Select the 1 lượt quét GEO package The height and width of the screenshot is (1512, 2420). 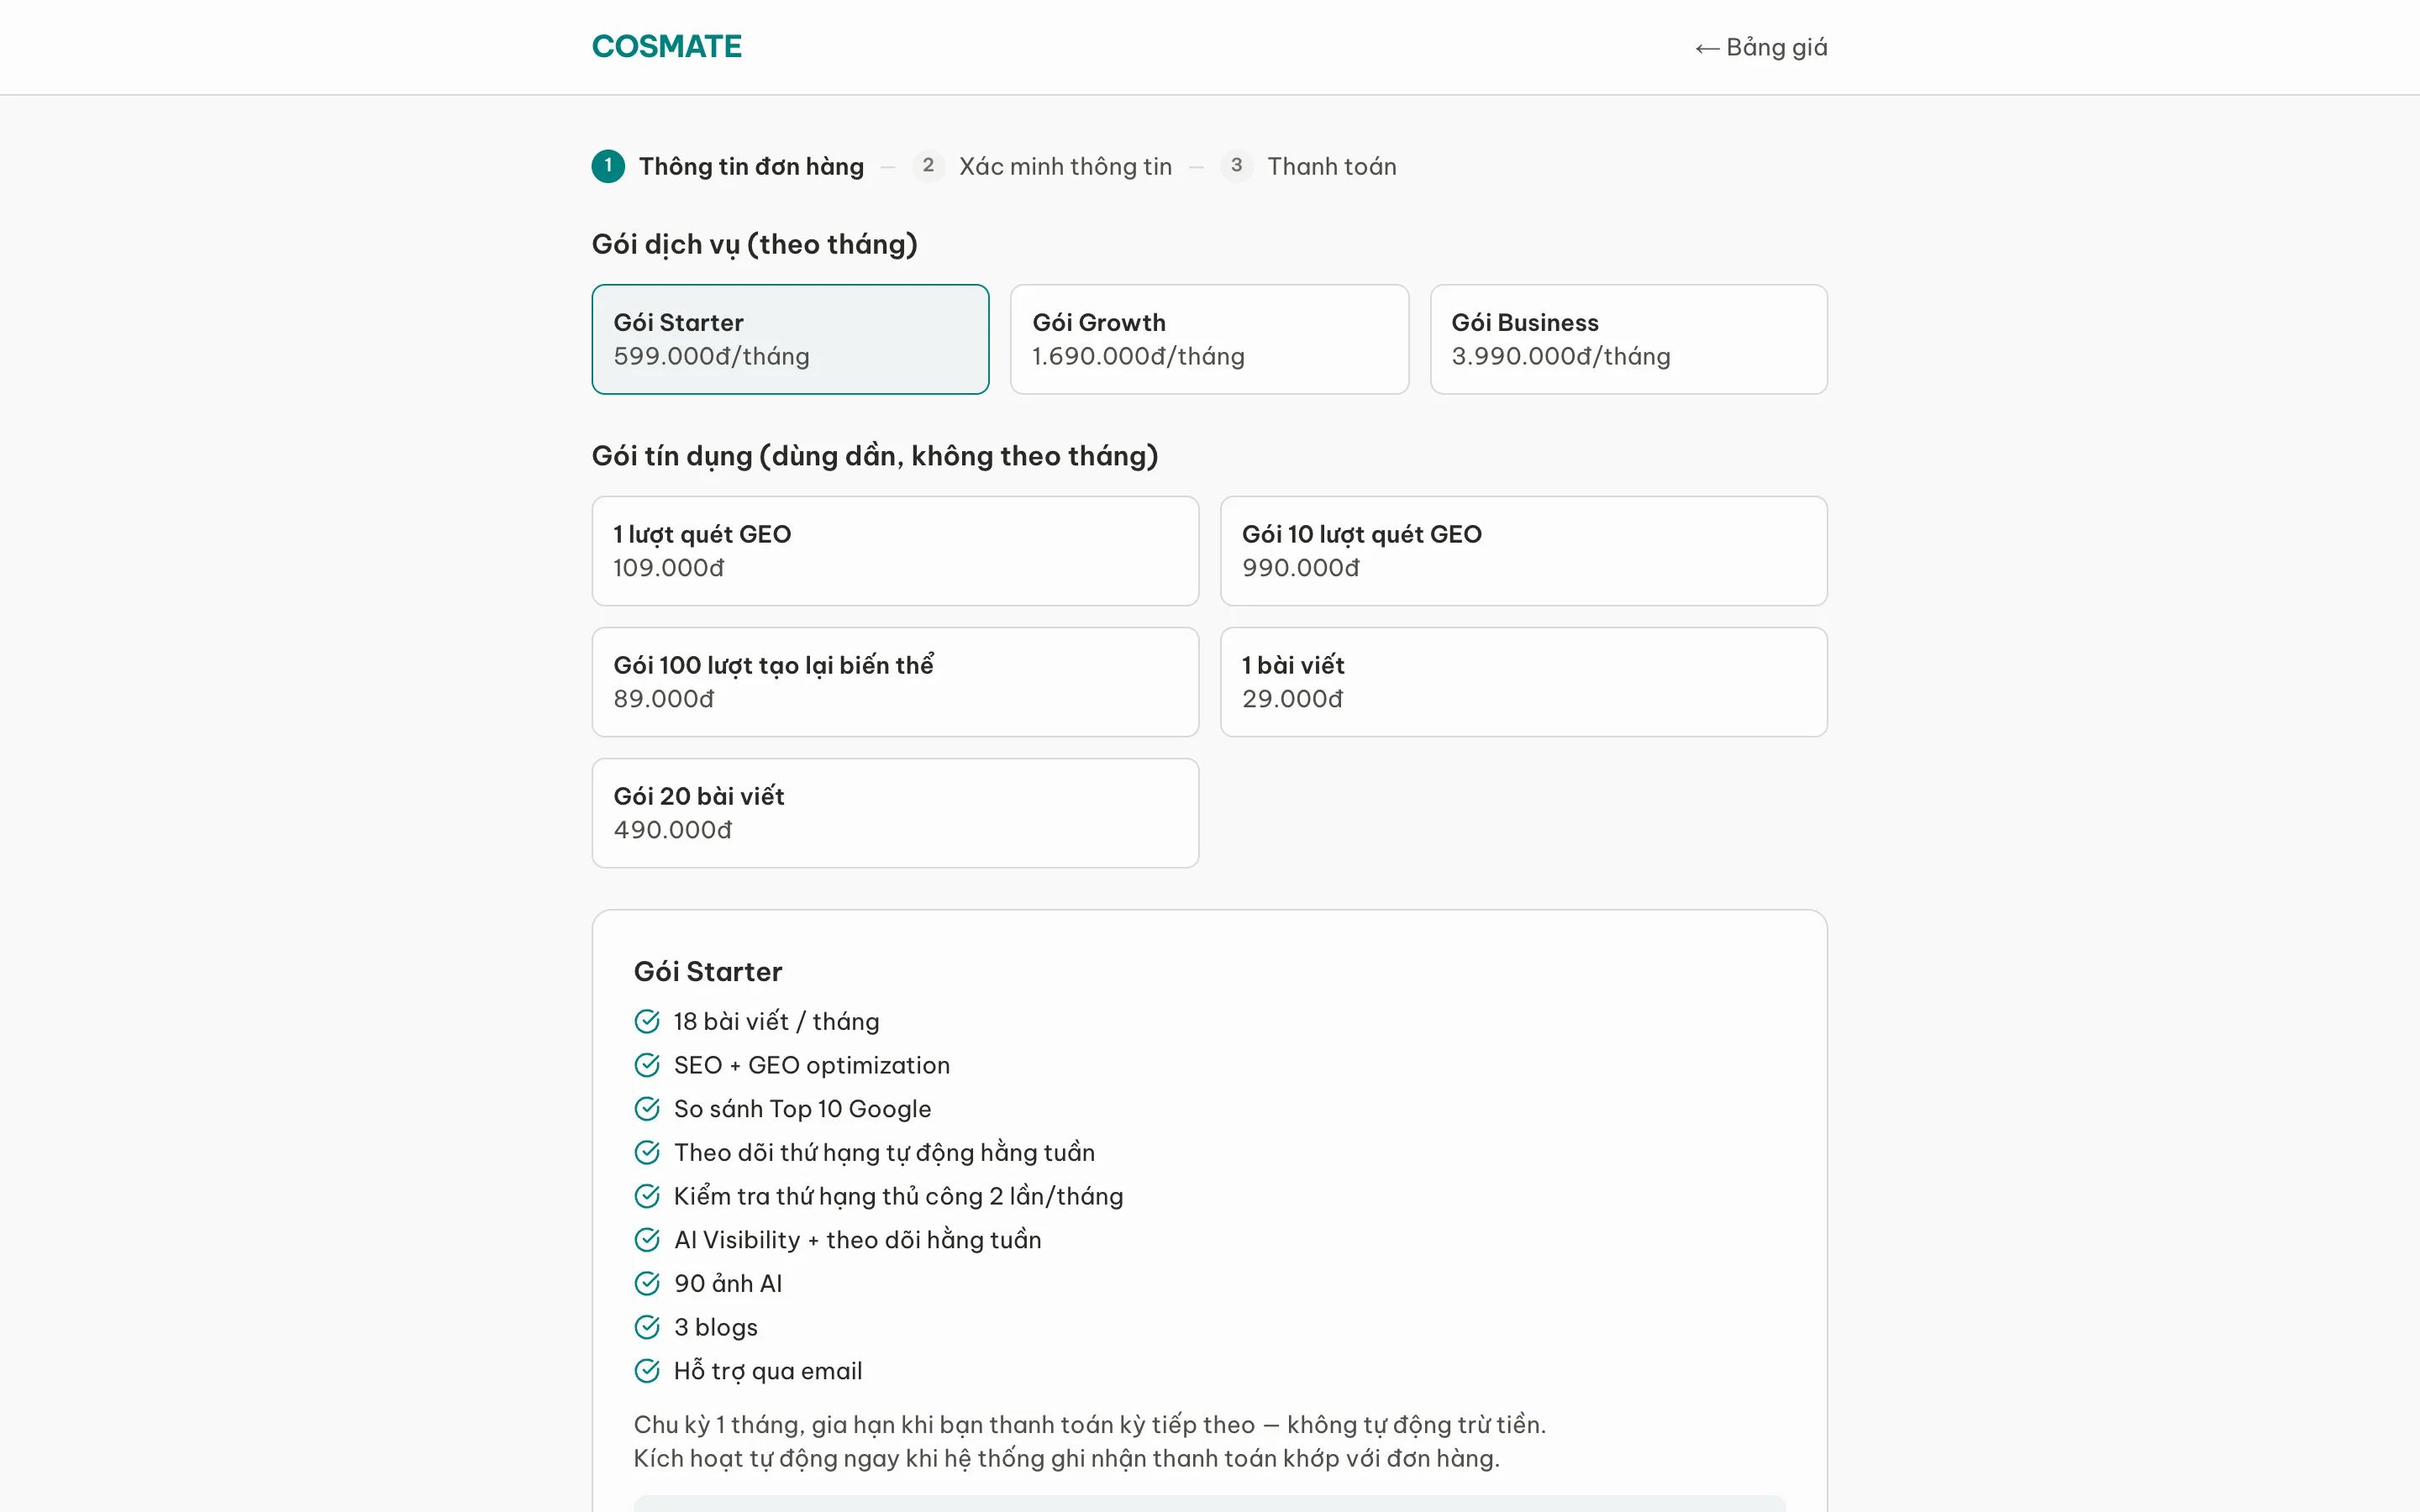pyautogui.click(x=895, y=551)
